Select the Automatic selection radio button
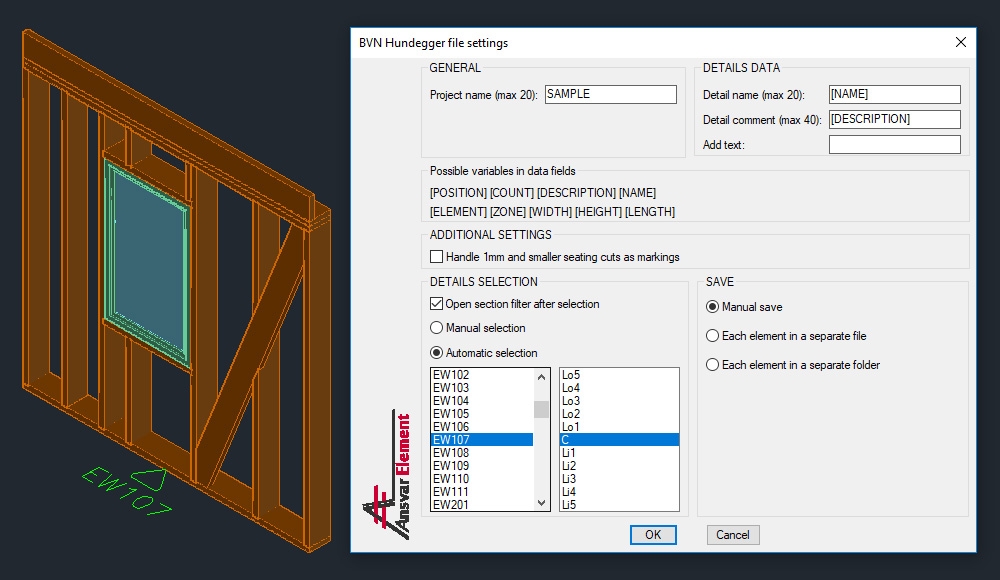The height and width of the screenshot is (580, 1000). [437, 353]
